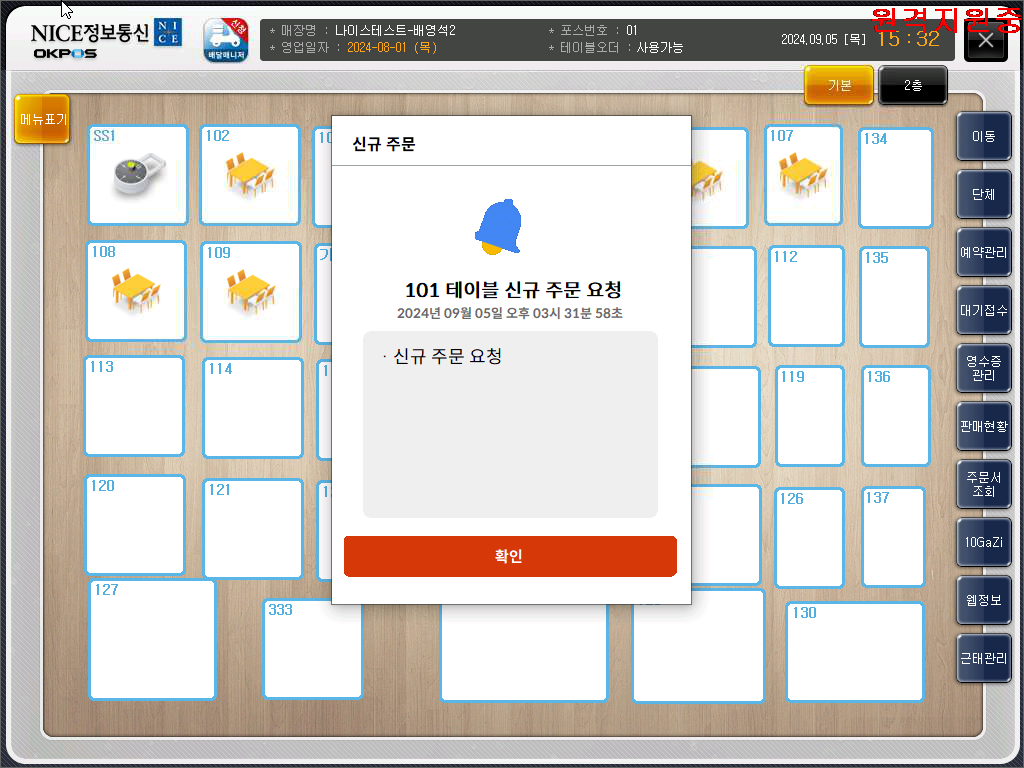Select empty table 127
The width and height of the screenshot is (1024, 768).
(152, 639)
